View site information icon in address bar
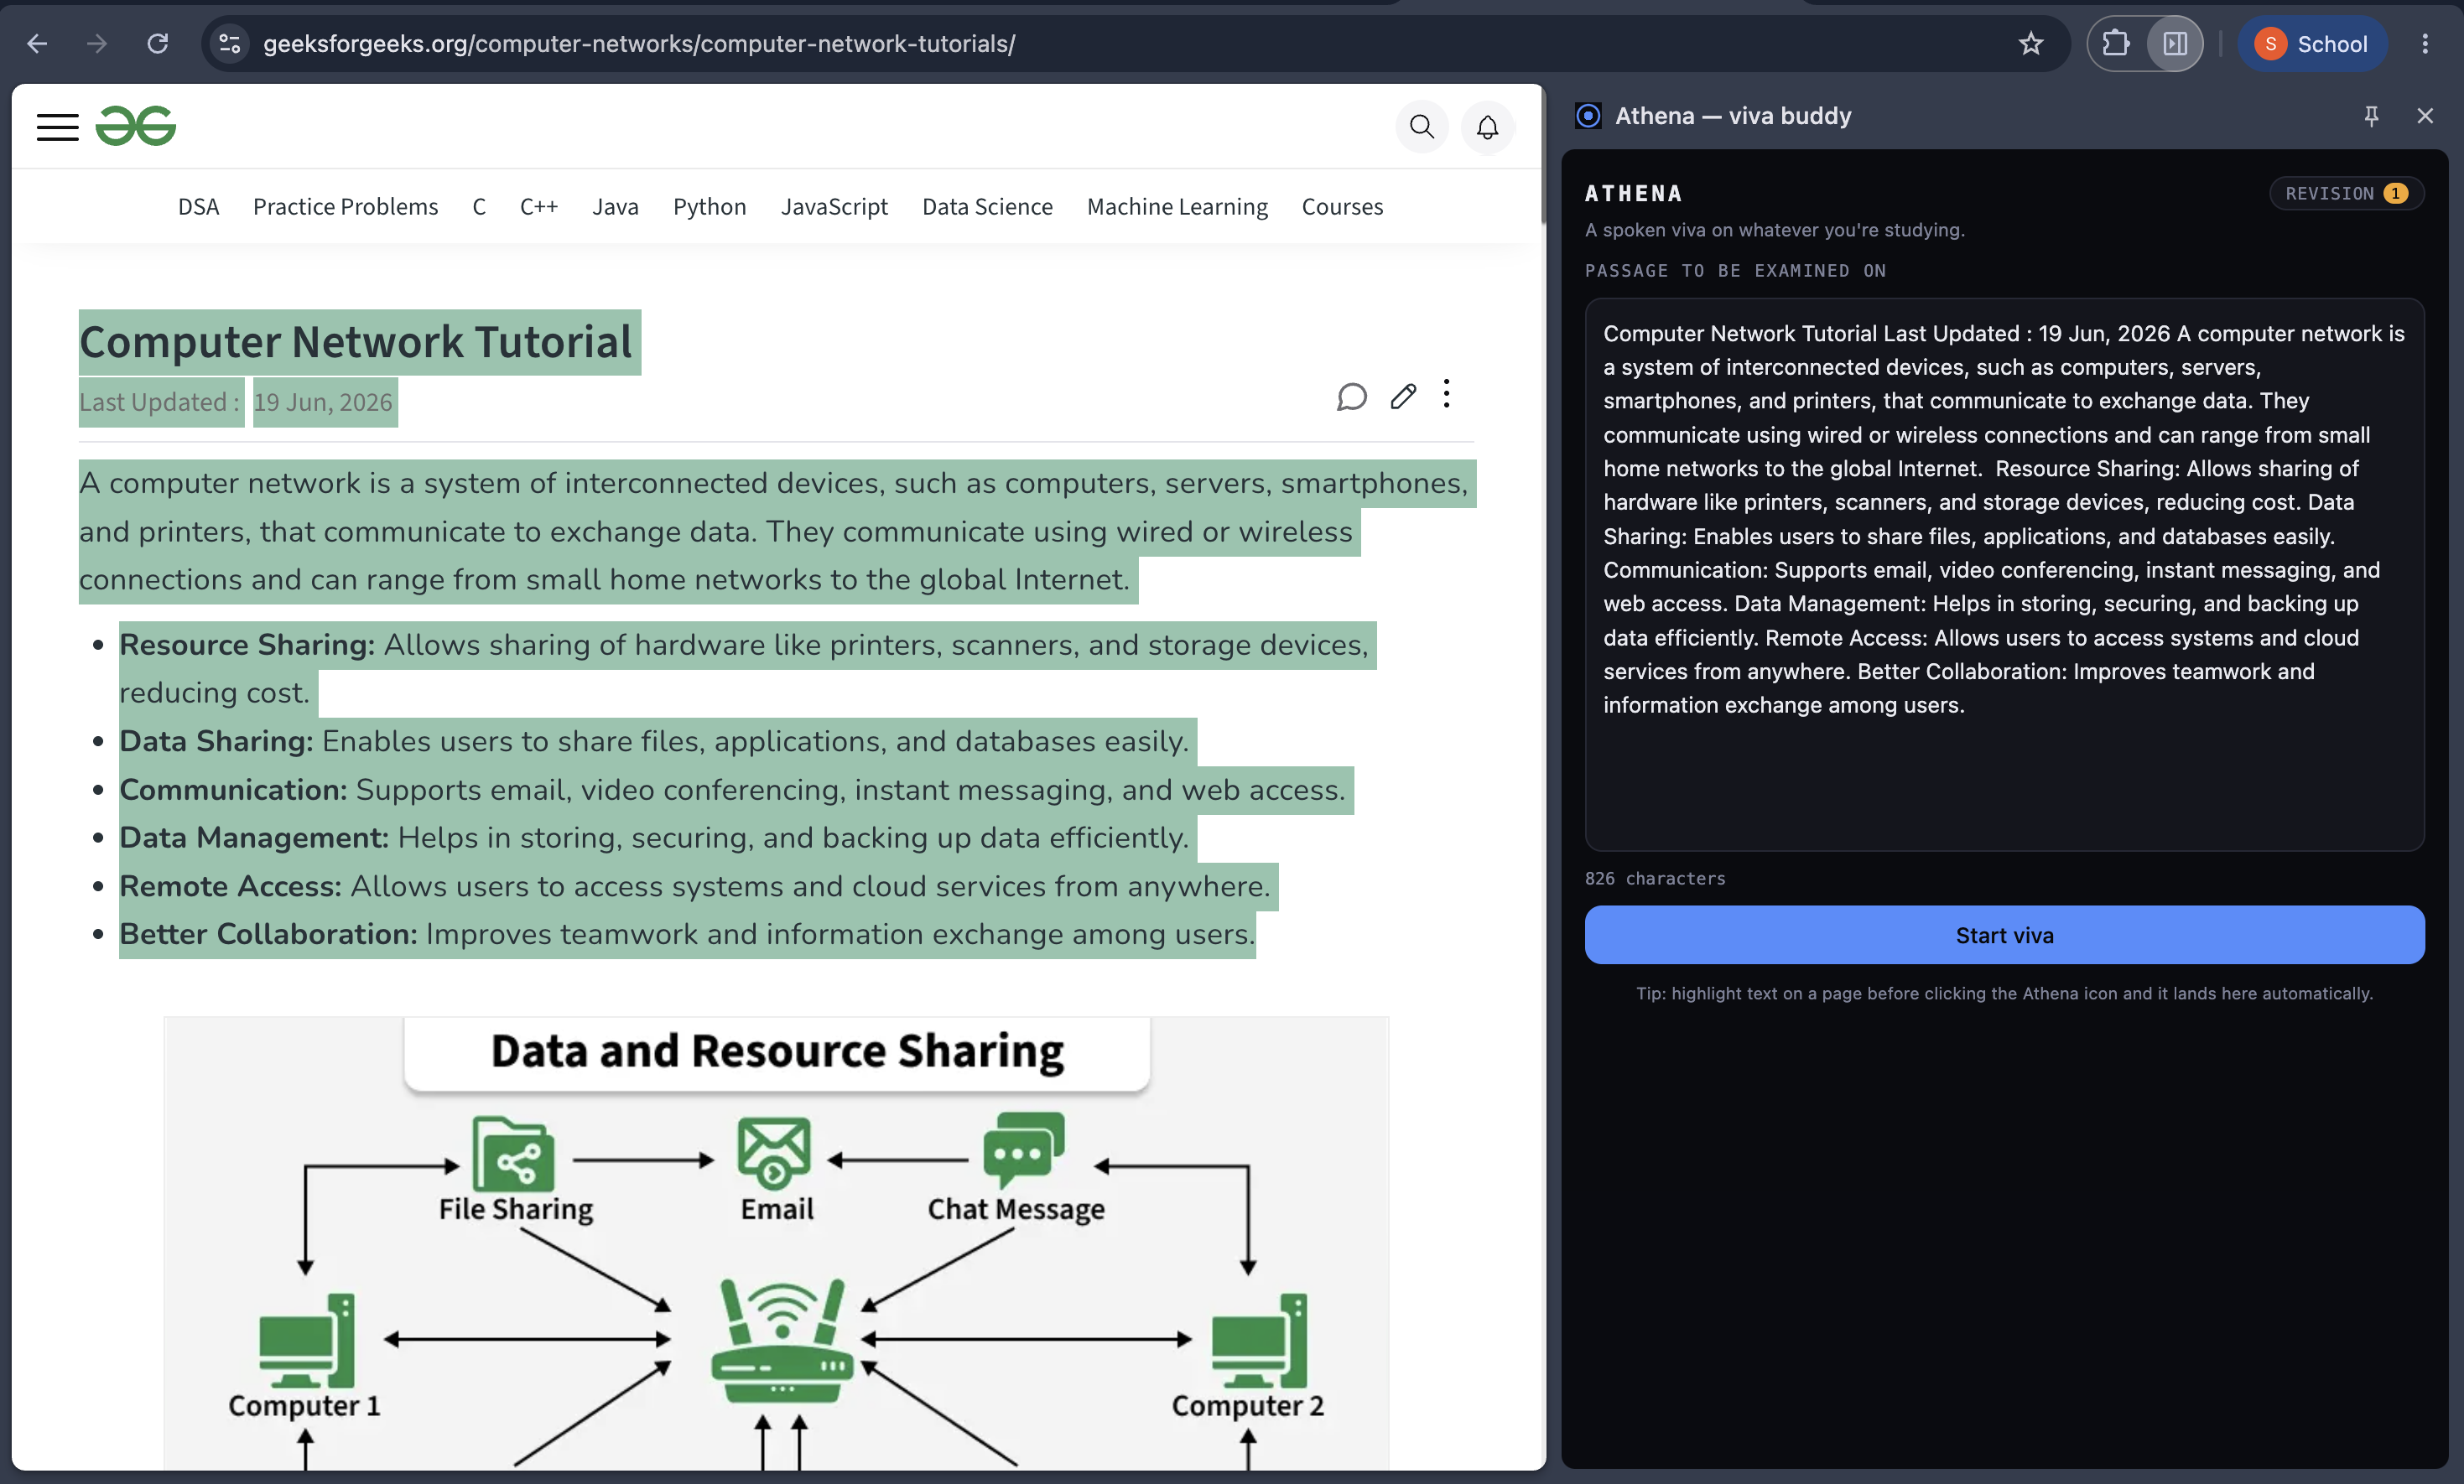This screenshot has height=1484, width=2464. tap(230, 44)
